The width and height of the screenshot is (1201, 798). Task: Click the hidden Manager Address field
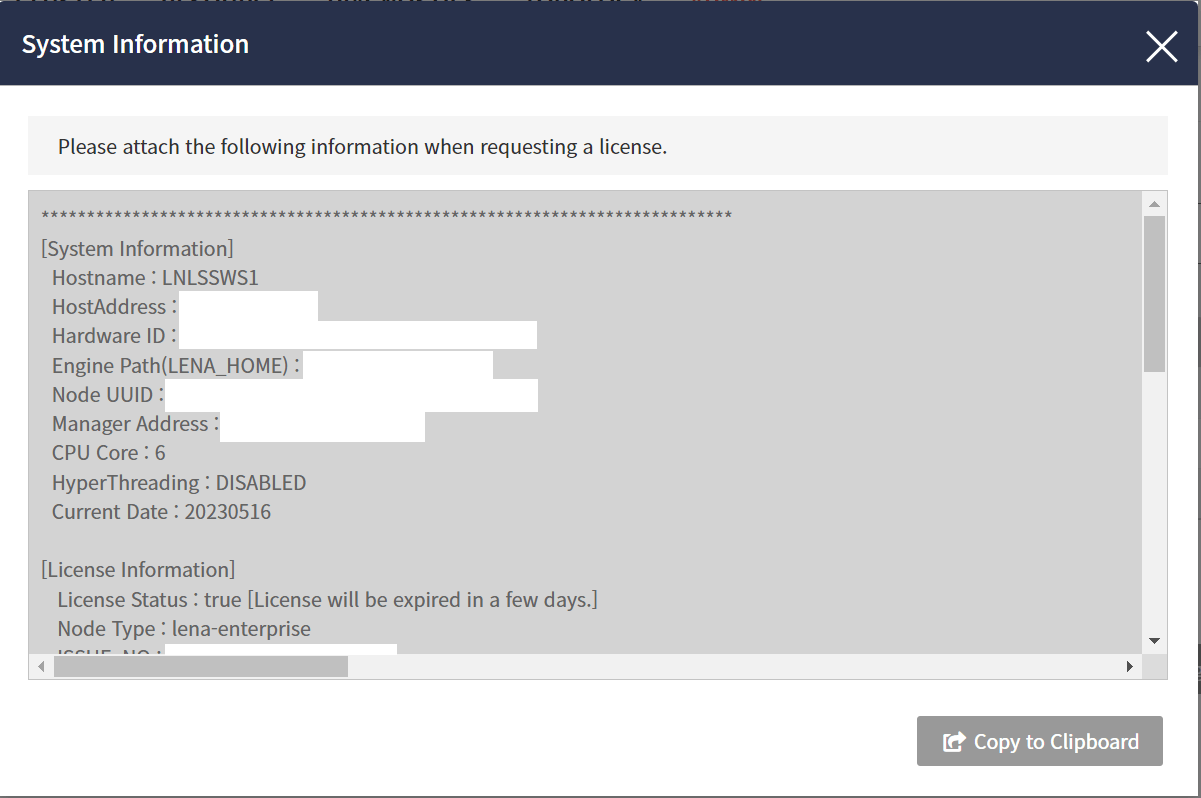pos(322,426)
